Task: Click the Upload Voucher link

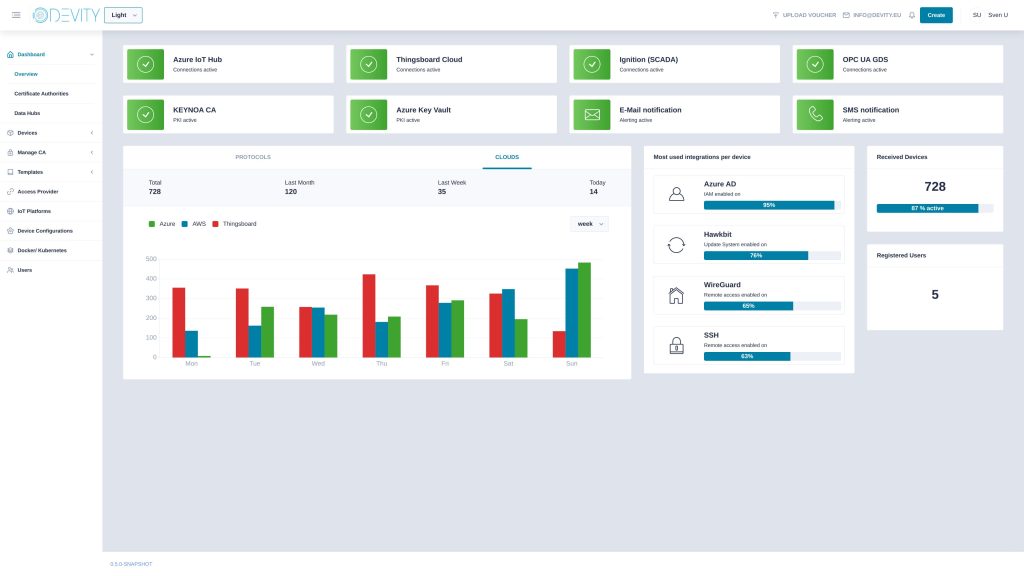Action: tap(805, 15)
